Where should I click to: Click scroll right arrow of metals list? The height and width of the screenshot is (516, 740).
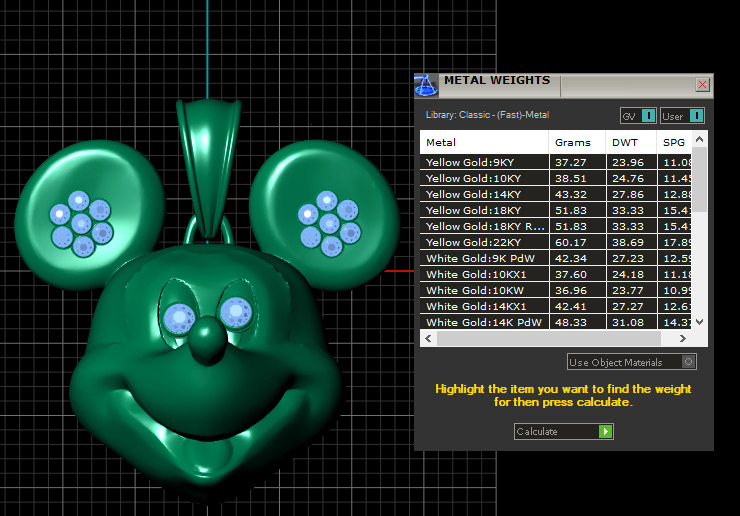(682, 338)
